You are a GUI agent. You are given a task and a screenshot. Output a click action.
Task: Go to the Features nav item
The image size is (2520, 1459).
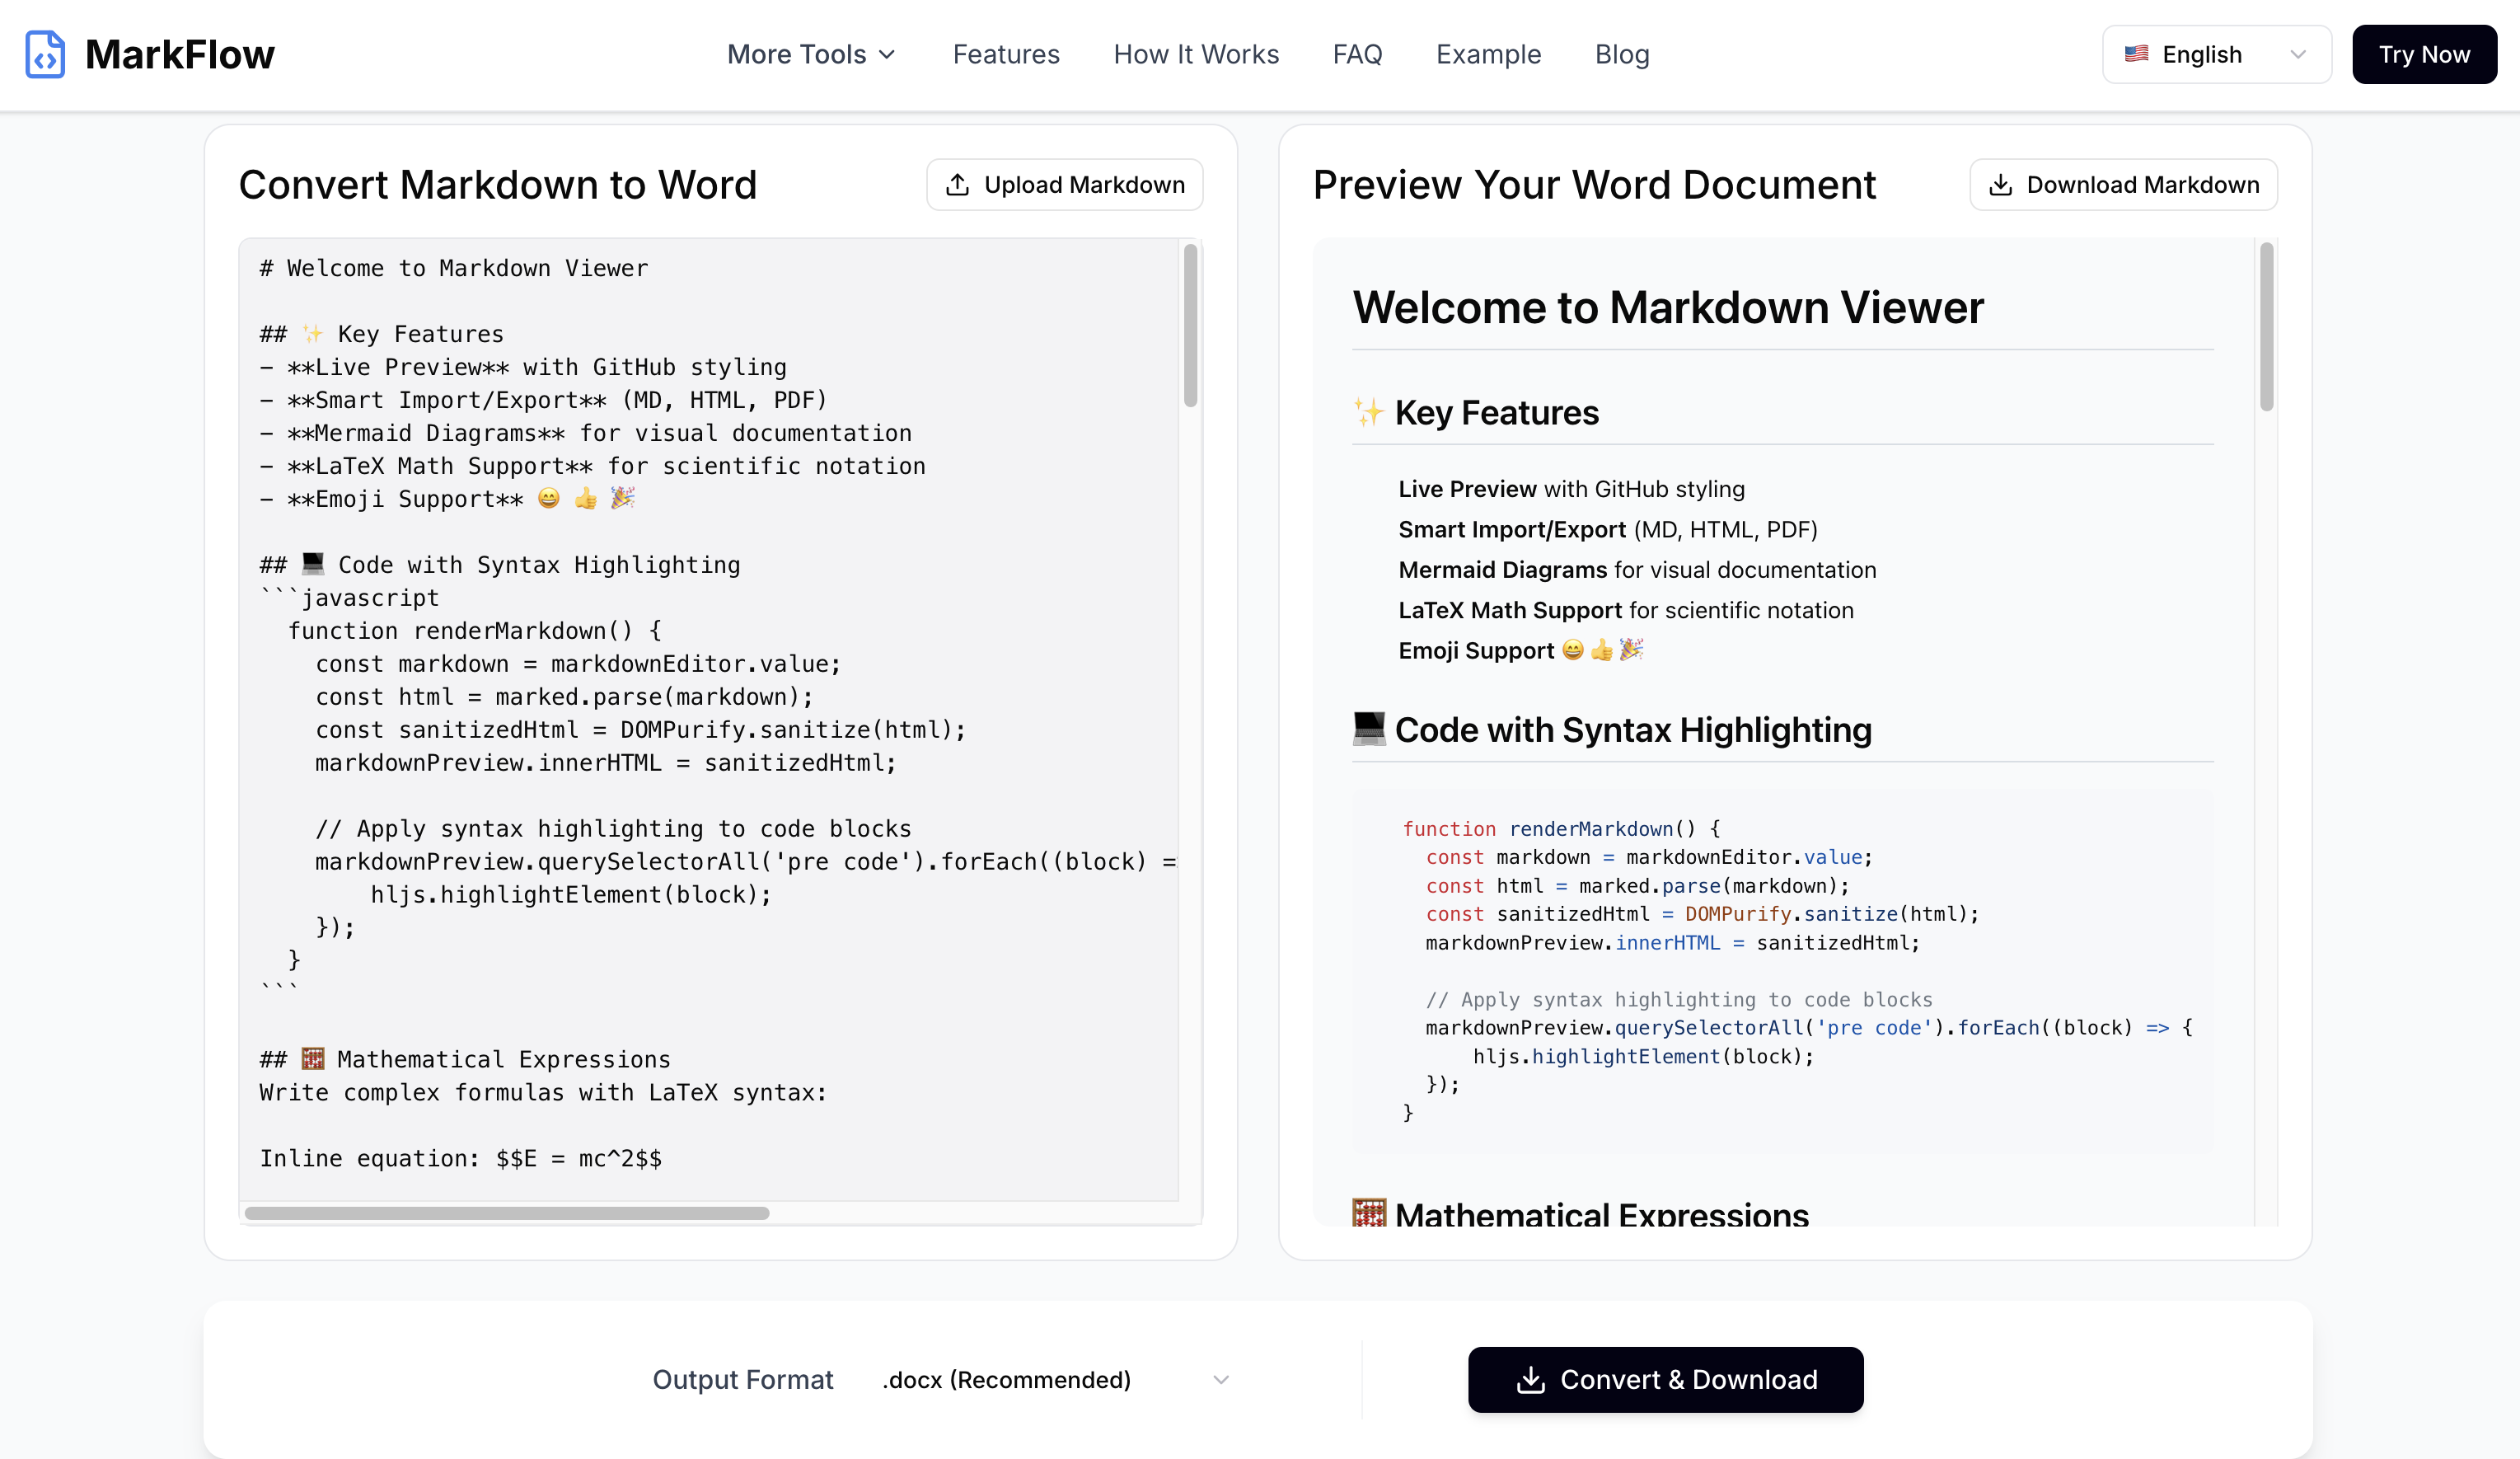coord(1005,54)
